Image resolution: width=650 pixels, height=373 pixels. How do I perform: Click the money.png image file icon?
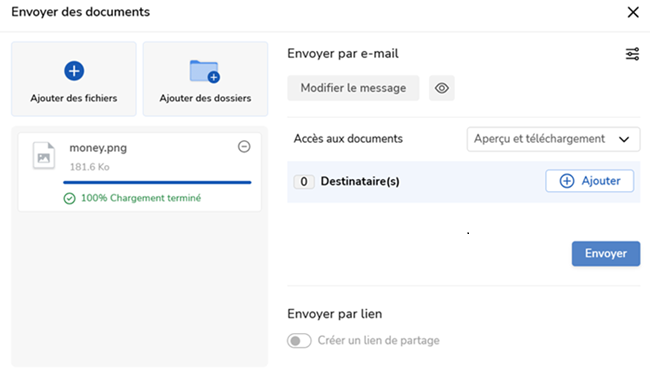(44, 155)
